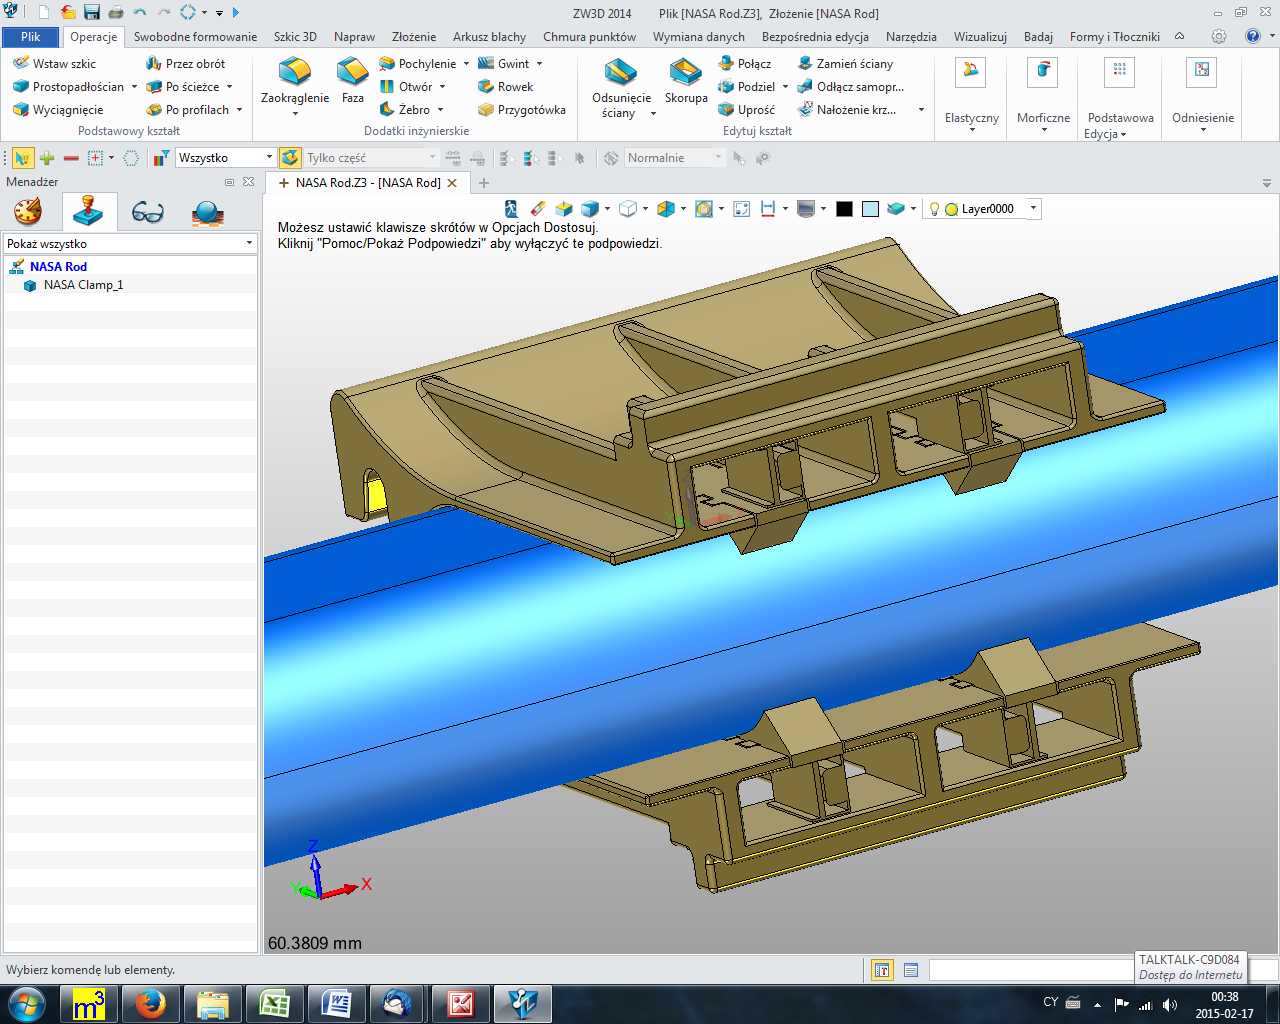Open the view manager glasses tab
Image resolution: width=1280 pixels, height=1024 pixels.
[147, 212]
